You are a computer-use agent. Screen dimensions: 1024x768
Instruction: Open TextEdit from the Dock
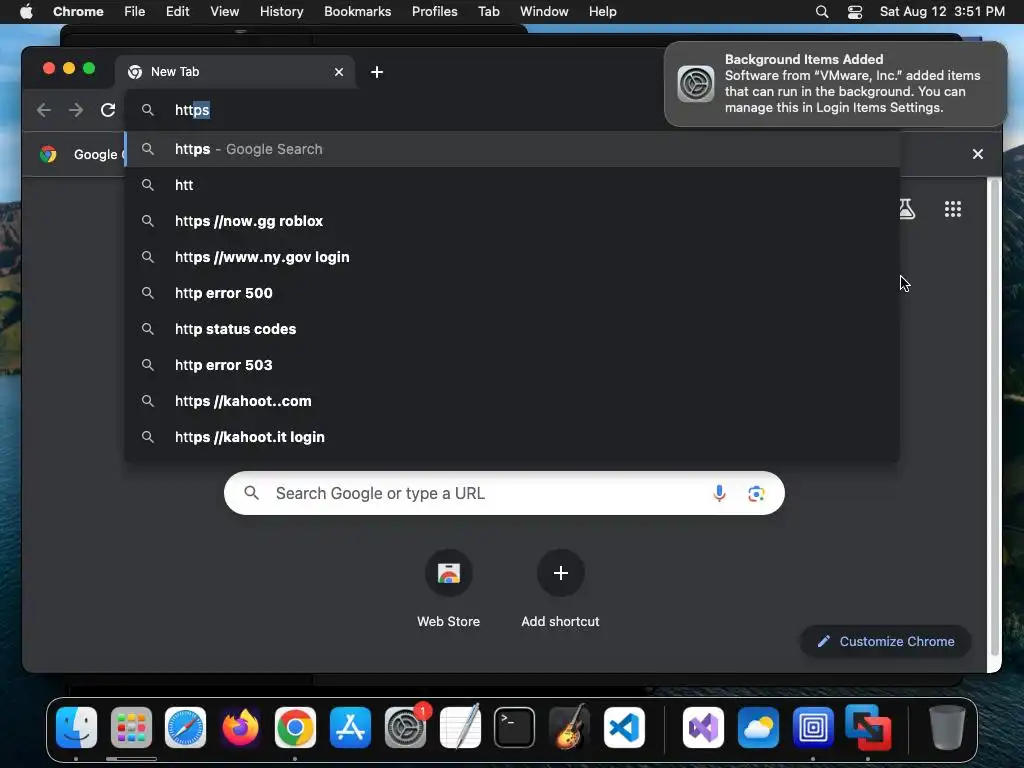460,728
